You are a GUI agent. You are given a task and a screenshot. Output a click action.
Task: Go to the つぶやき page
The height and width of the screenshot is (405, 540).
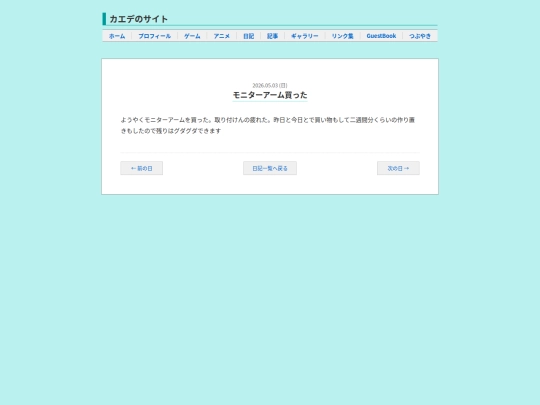click(420, 36)
